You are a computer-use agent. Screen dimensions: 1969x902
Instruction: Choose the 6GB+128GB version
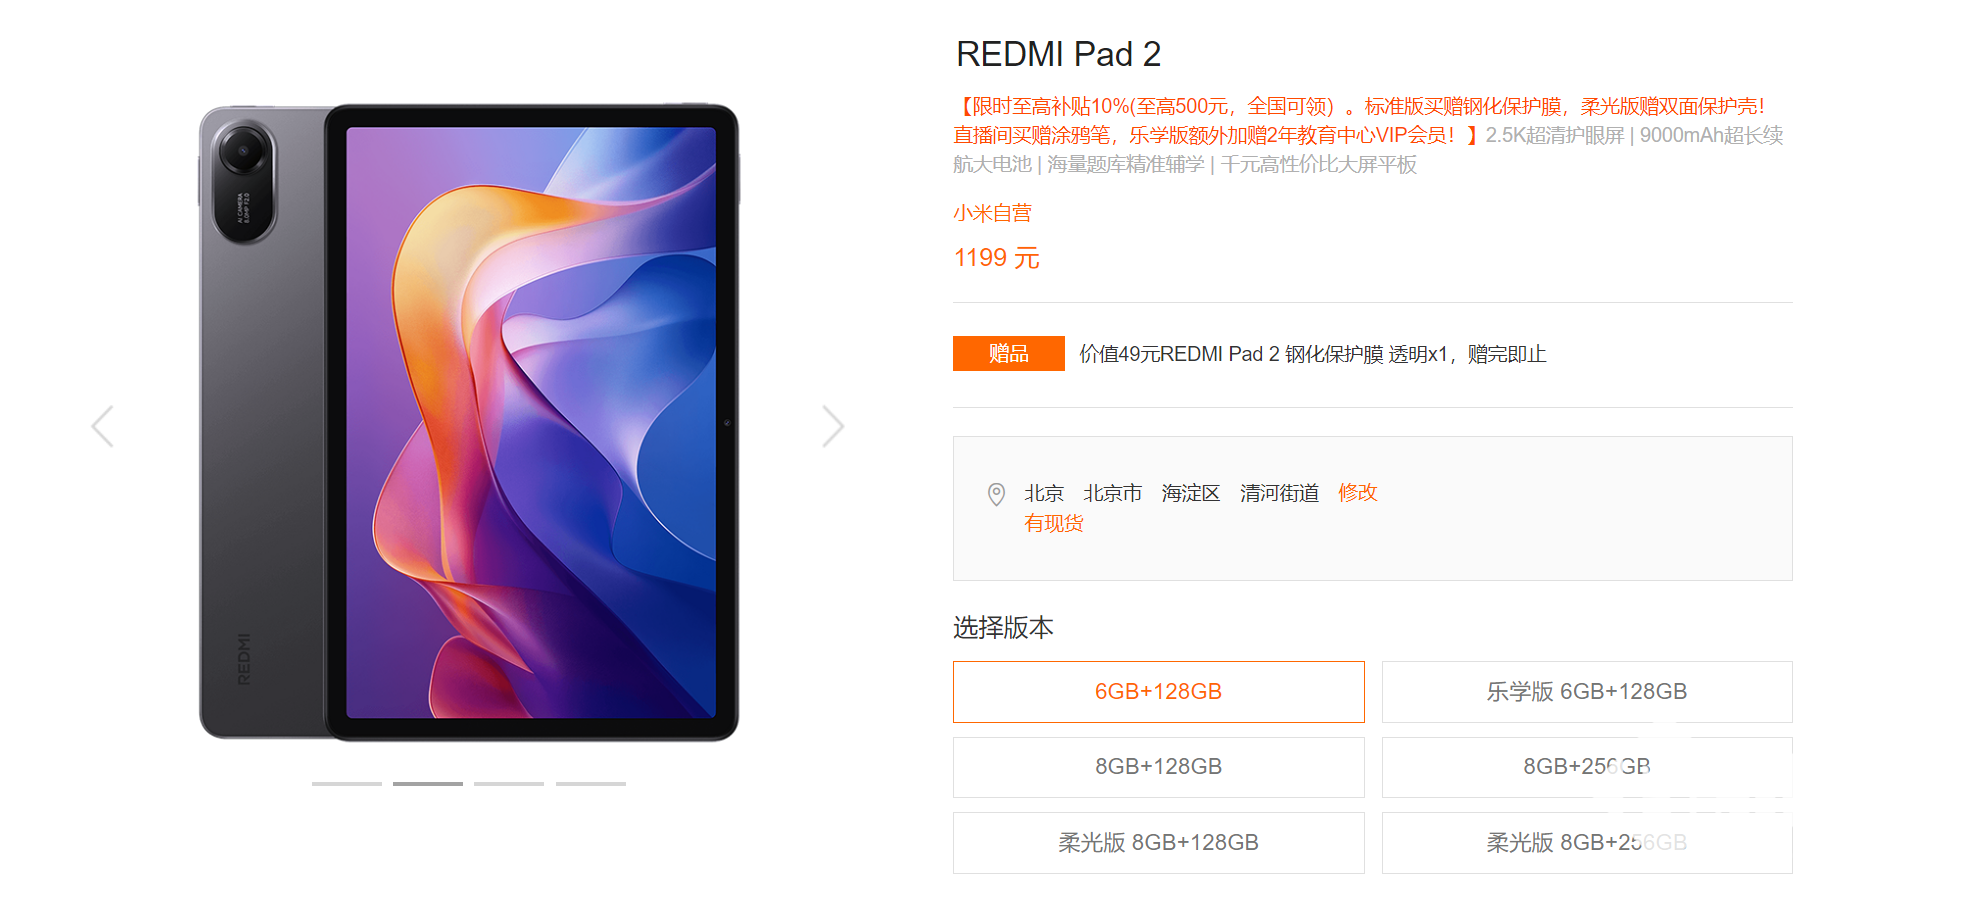[x=1158, y=692]
